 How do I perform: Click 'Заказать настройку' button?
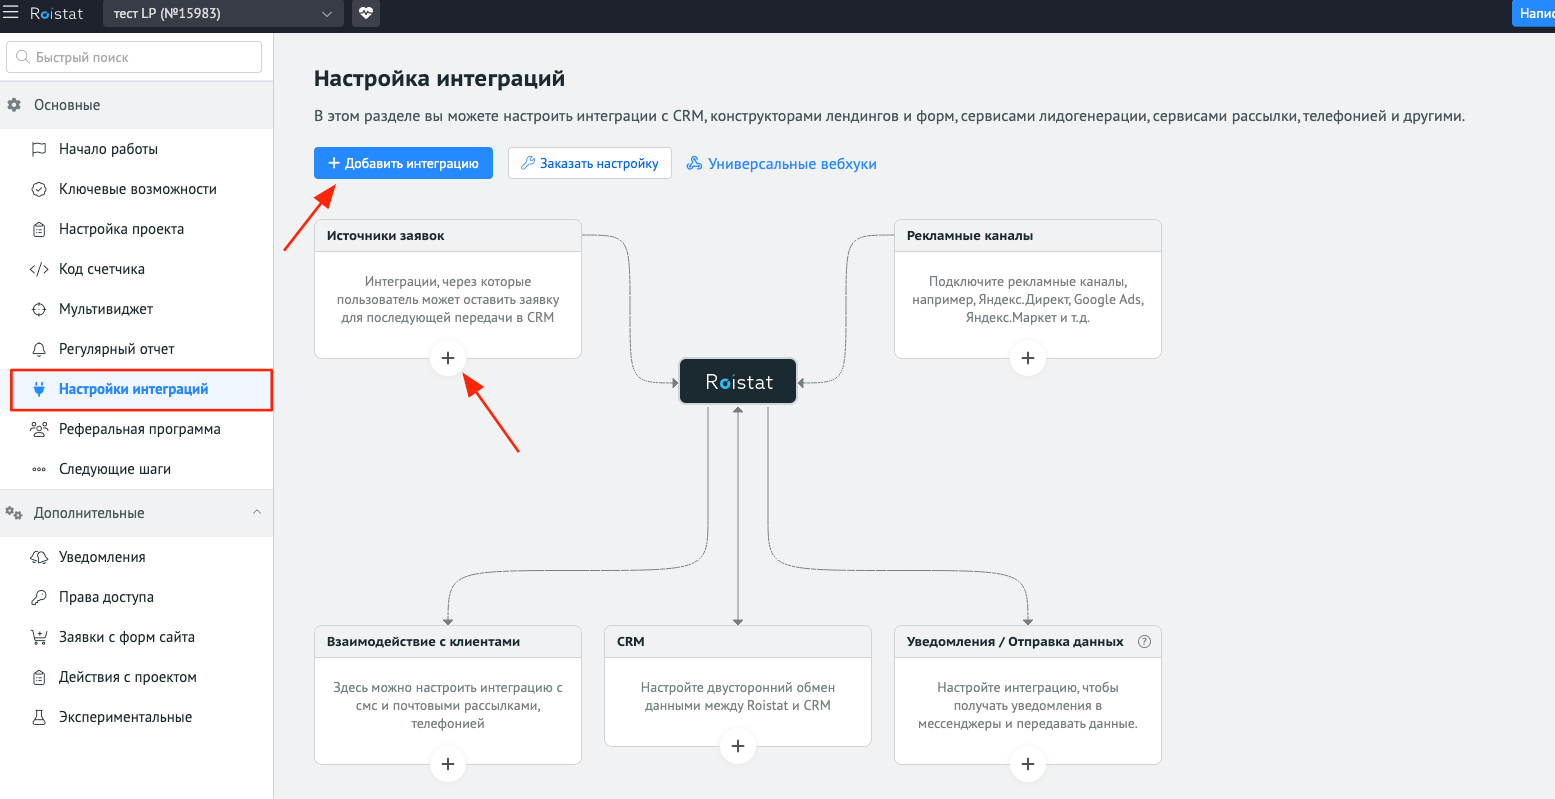pyautogui.click(x=589, y=163)
